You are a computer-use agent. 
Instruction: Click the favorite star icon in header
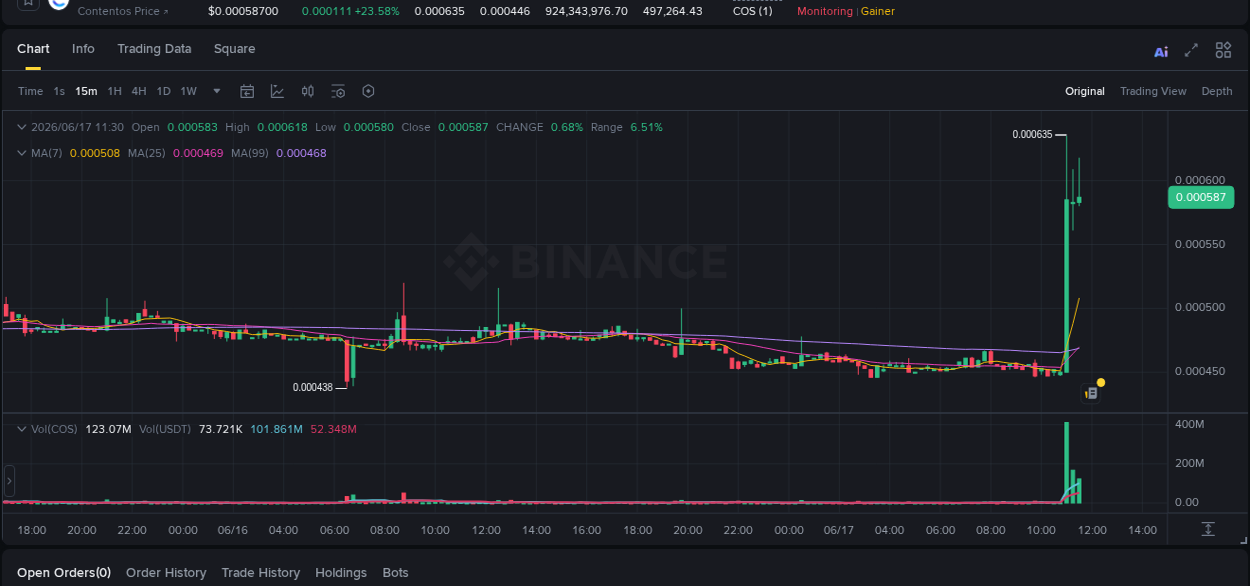pos(28,3)
